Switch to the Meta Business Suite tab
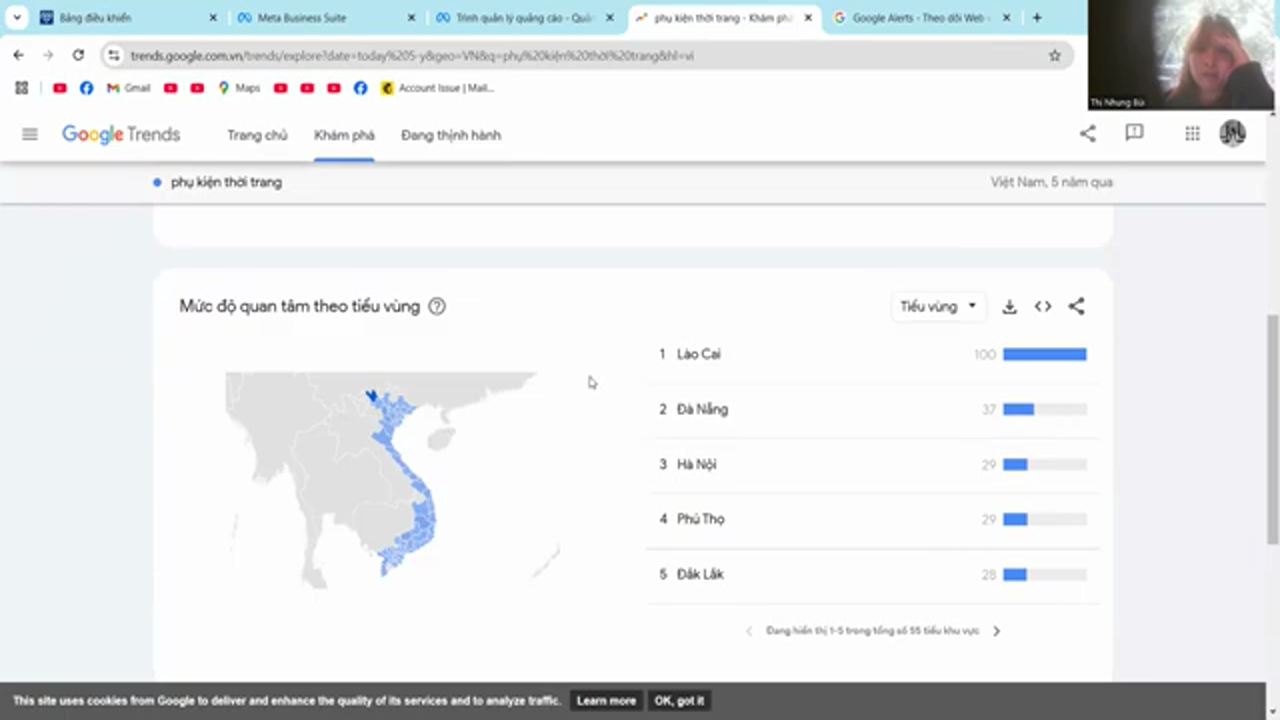The image size is (1280, 720). pyautogui.click(x=325, y=18)
